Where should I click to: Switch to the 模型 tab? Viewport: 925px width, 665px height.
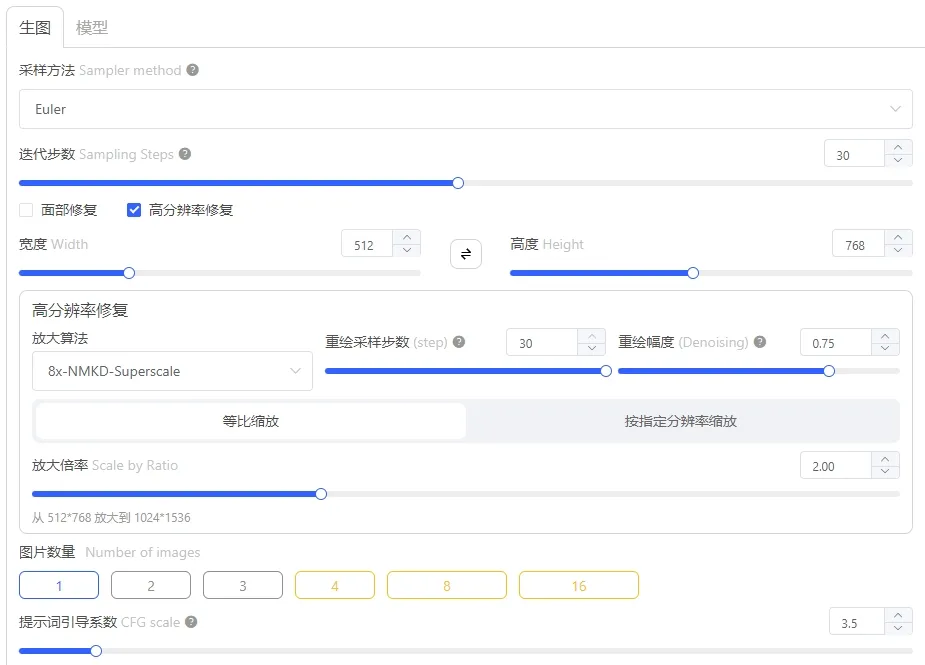92,28
